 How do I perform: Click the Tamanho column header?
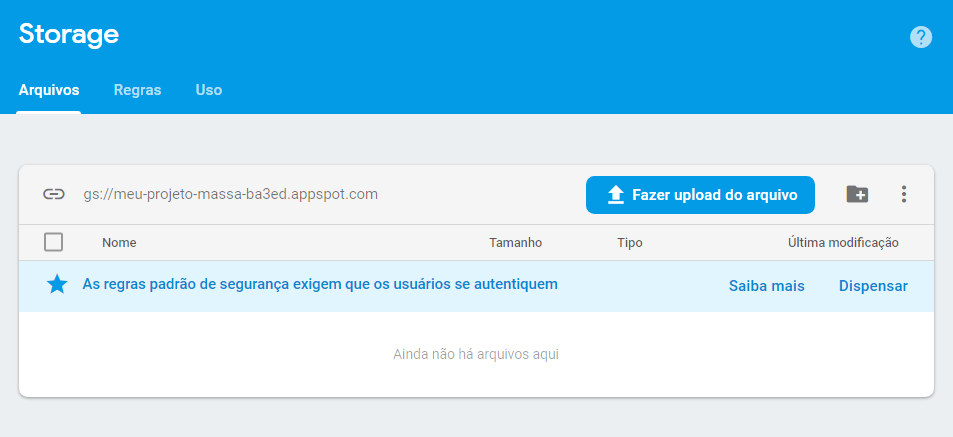[515, 243]
